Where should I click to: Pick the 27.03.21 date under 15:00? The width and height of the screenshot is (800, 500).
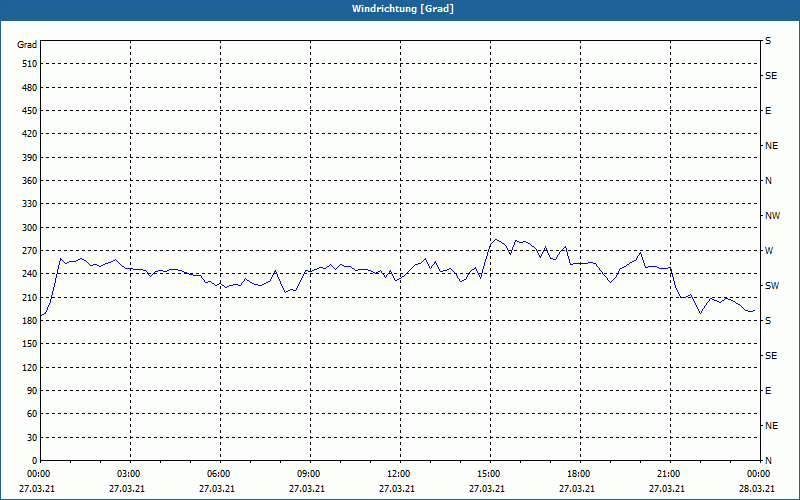point(487,489)
